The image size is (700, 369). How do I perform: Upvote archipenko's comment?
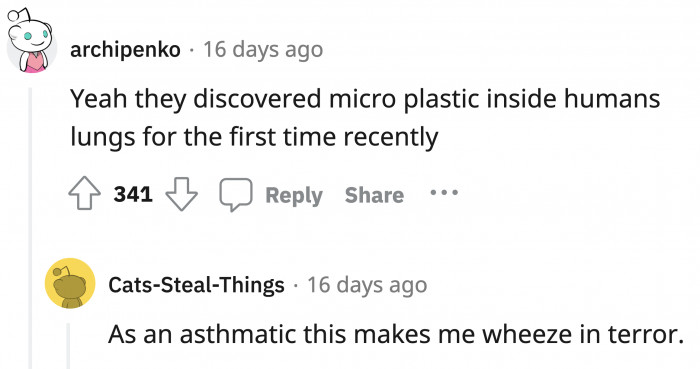(84, 195)
